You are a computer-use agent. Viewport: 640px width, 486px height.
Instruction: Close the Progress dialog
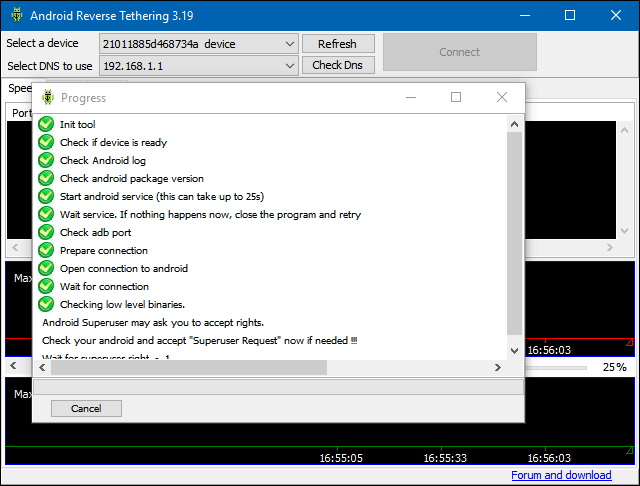point(502,97)
